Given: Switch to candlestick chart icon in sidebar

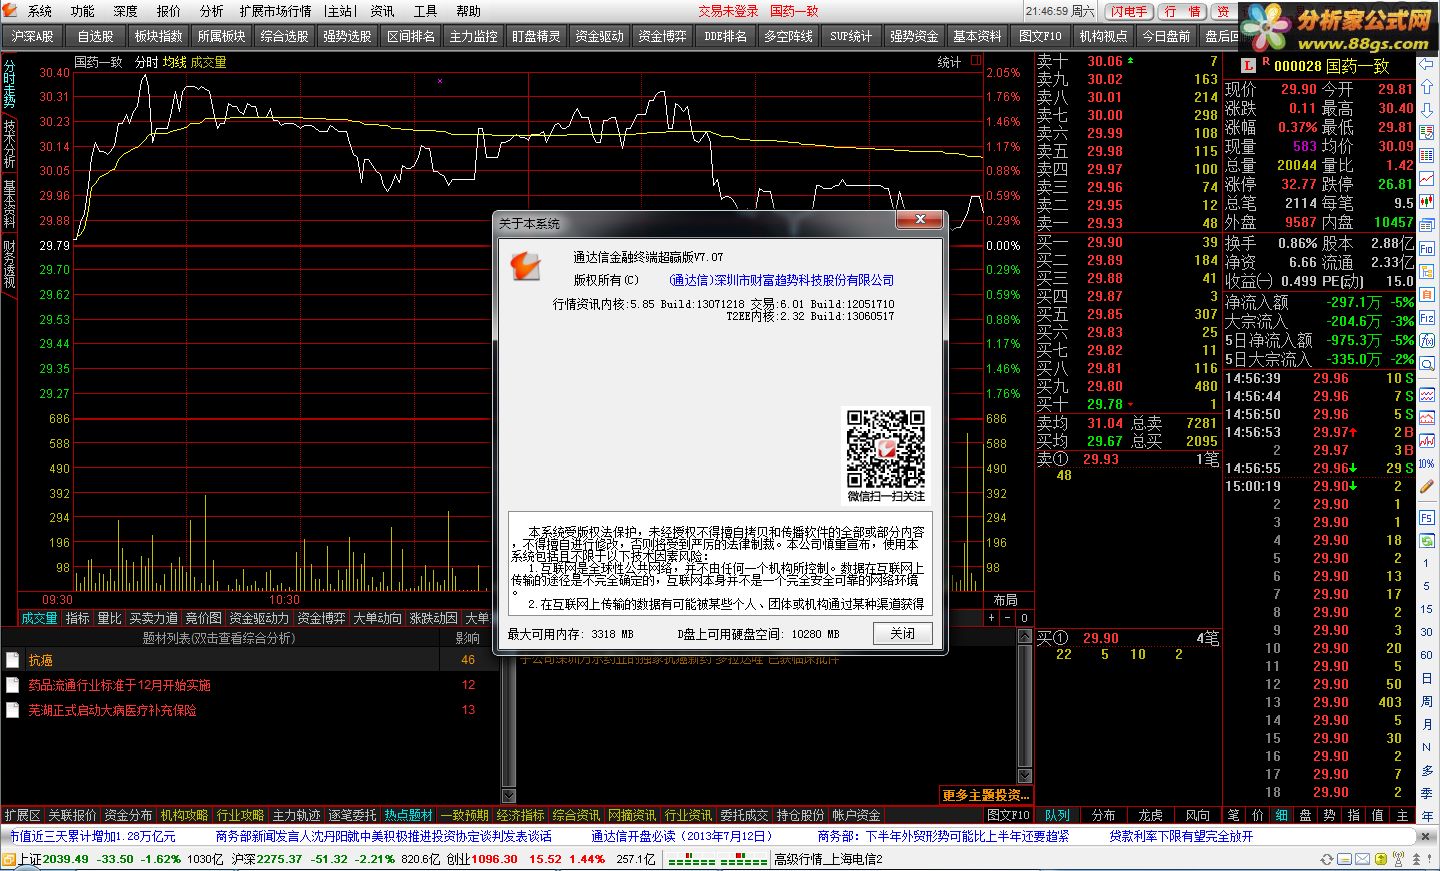Looking at the screenshot, I should (1427, 201).
